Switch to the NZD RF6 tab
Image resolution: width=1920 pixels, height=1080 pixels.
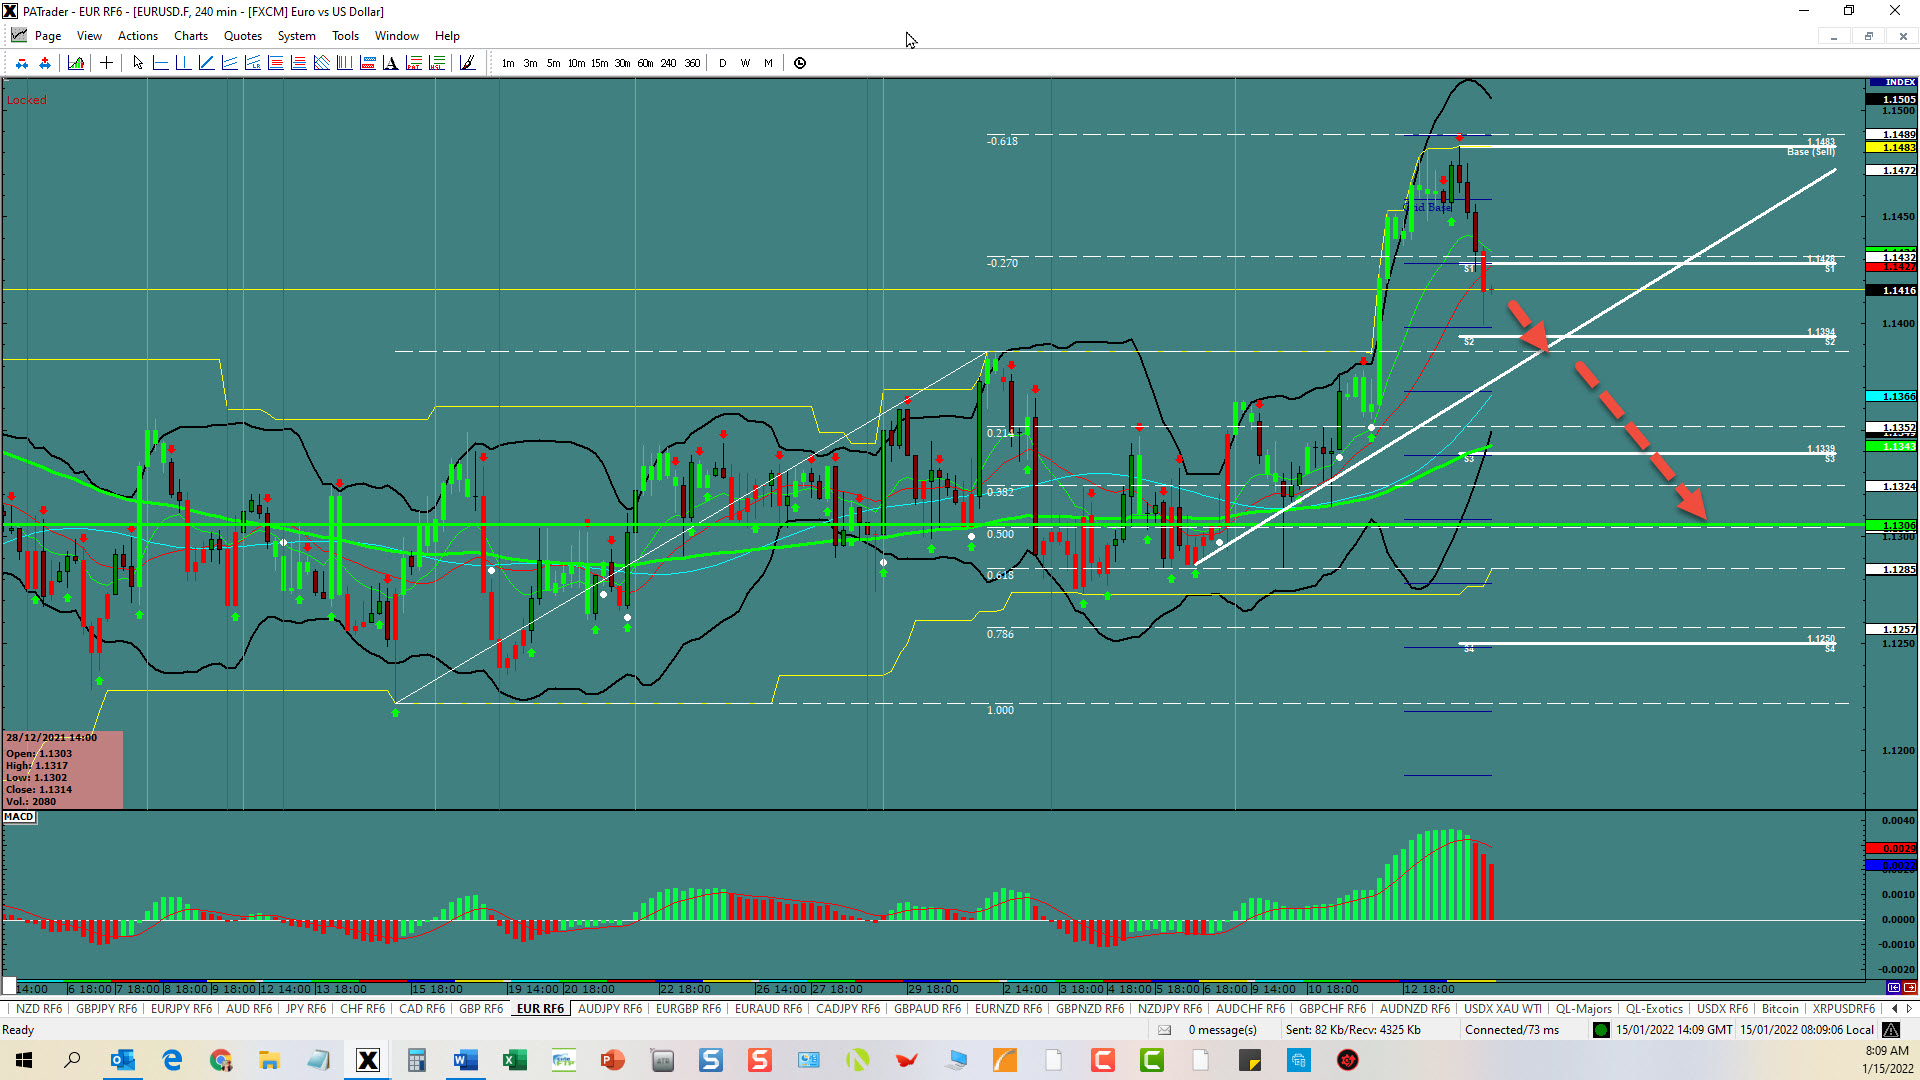pos(39,1009)
